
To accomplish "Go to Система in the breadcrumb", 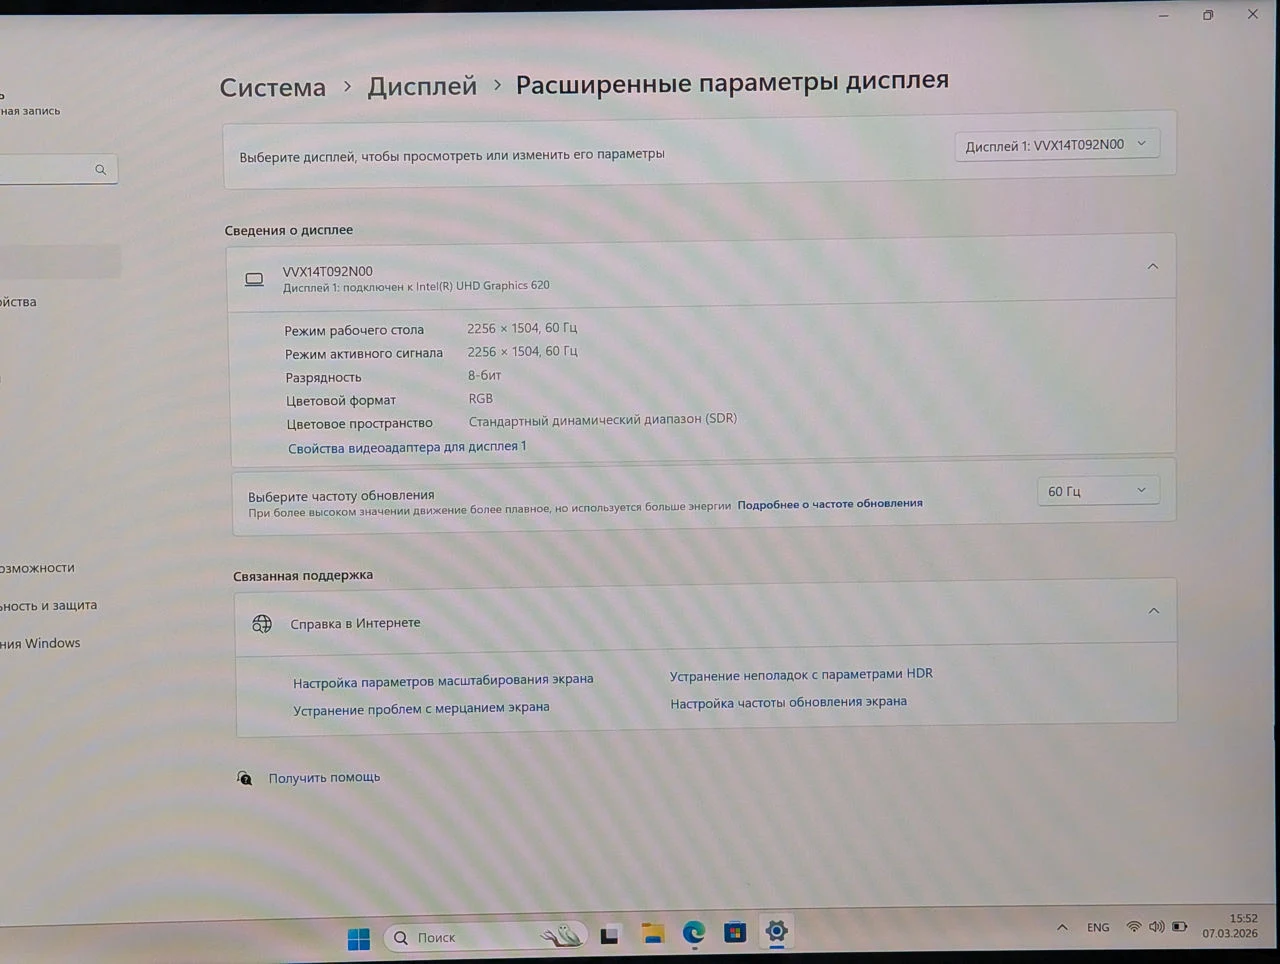I will point(273,88).
